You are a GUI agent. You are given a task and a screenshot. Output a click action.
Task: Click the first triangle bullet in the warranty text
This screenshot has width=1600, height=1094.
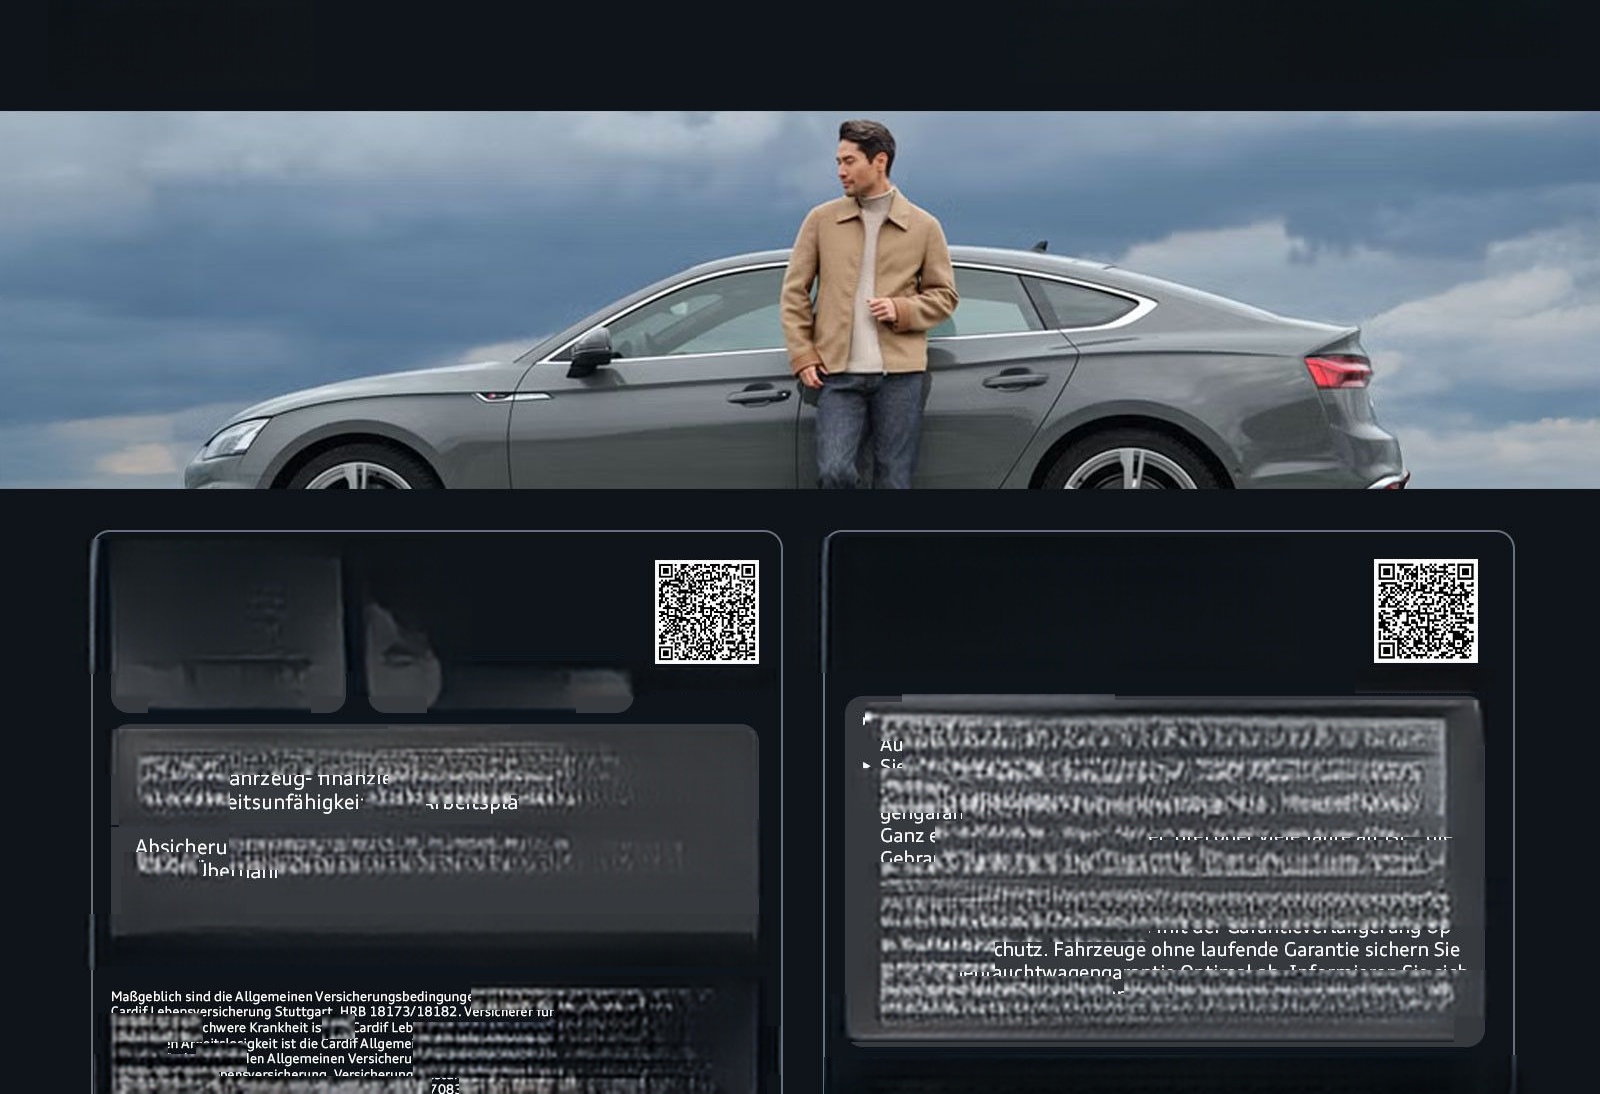click(x=866, y=718)
